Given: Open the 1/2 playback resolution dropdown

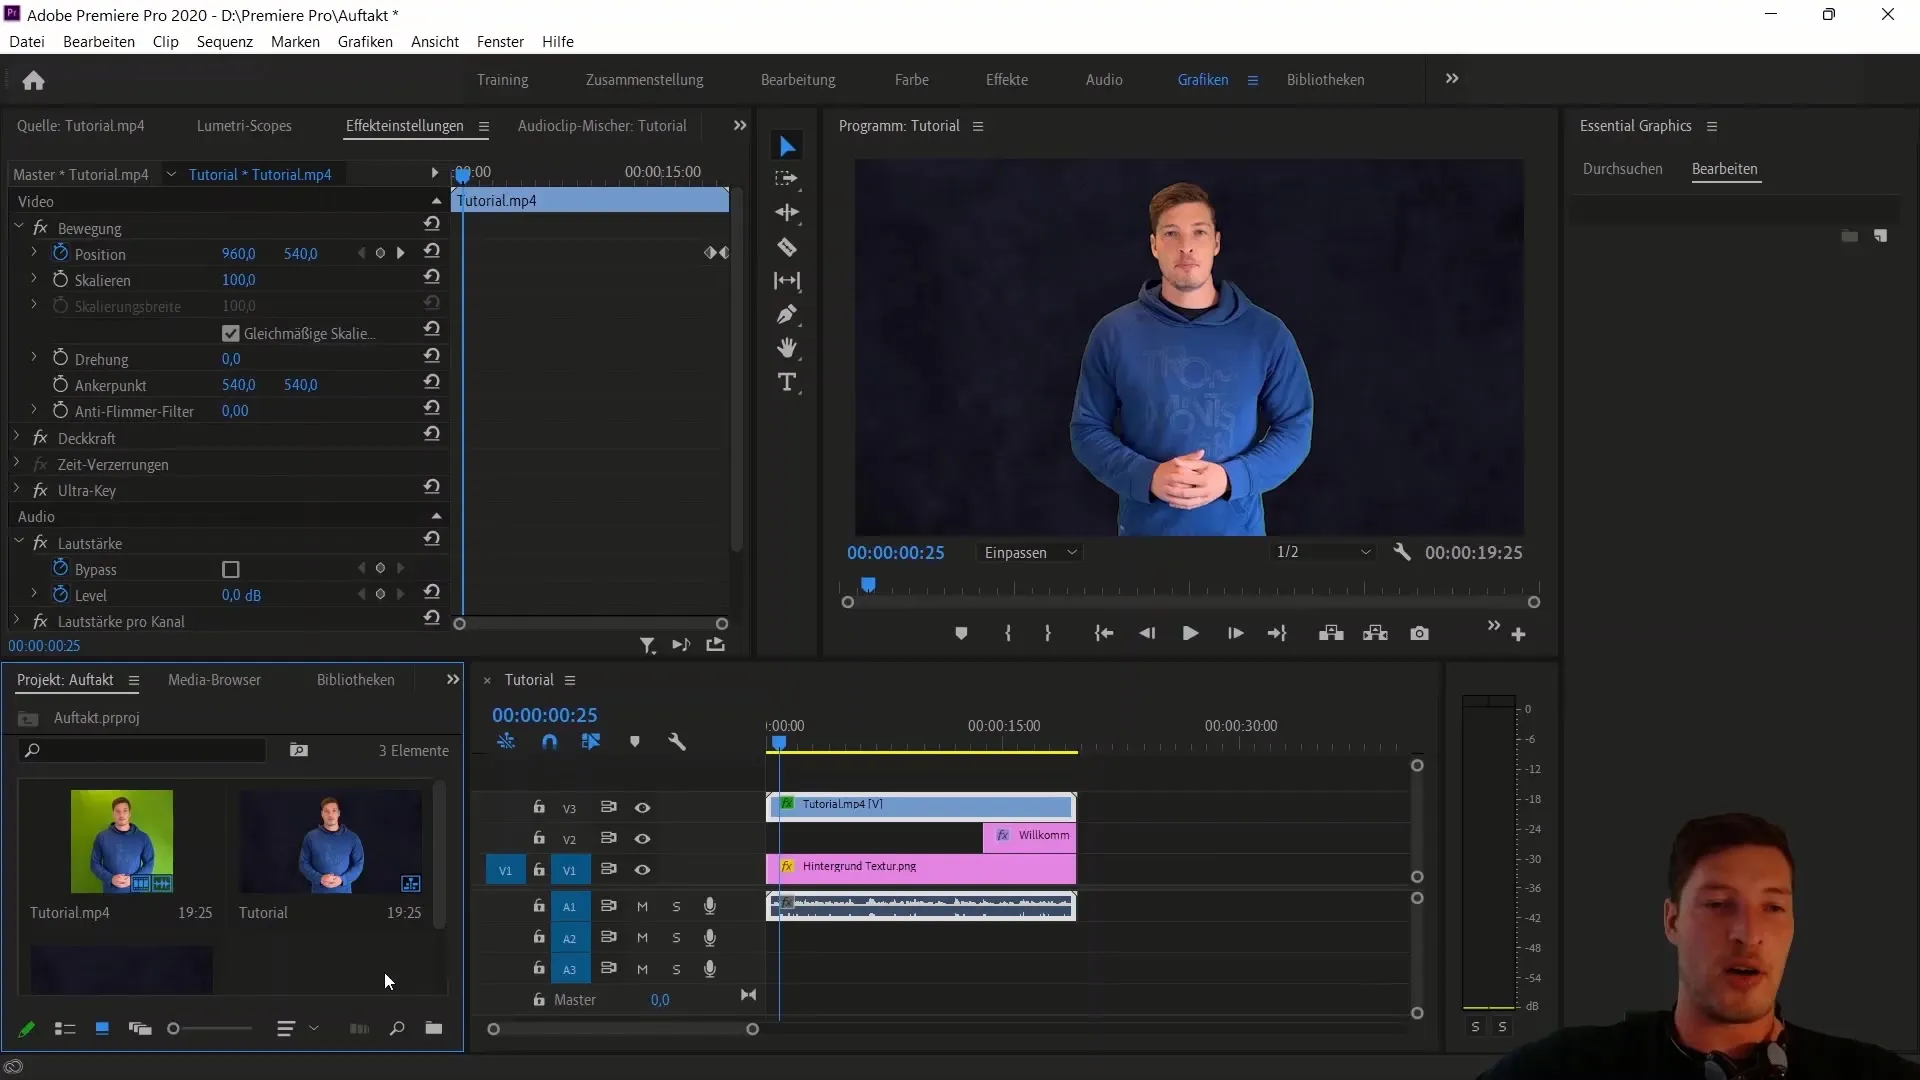Looking at the screenshot, I should click(1322, 552).
